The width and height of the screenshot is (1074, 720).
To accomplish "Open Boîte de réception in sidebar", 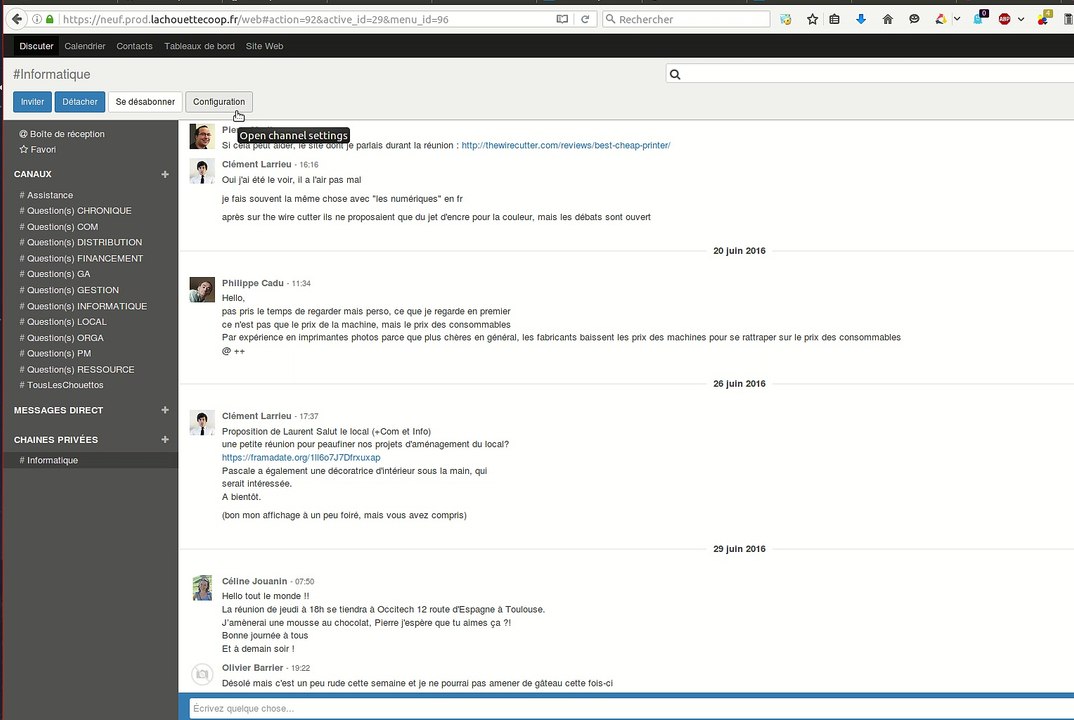I will coord(62,134).
